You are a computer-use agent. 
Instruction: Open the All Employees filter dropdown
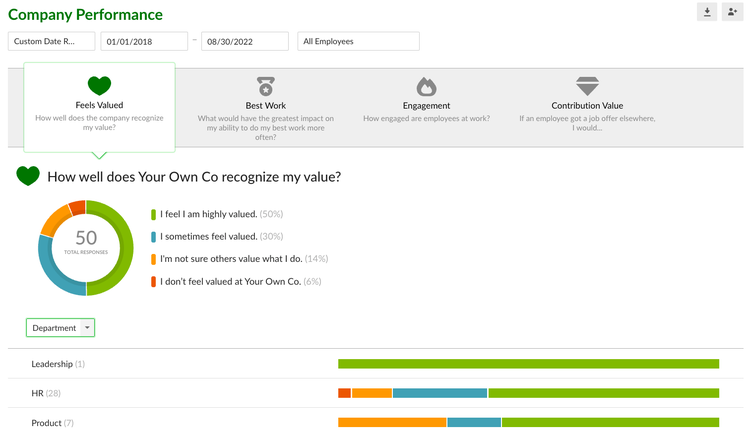click(x=358, y=41)
